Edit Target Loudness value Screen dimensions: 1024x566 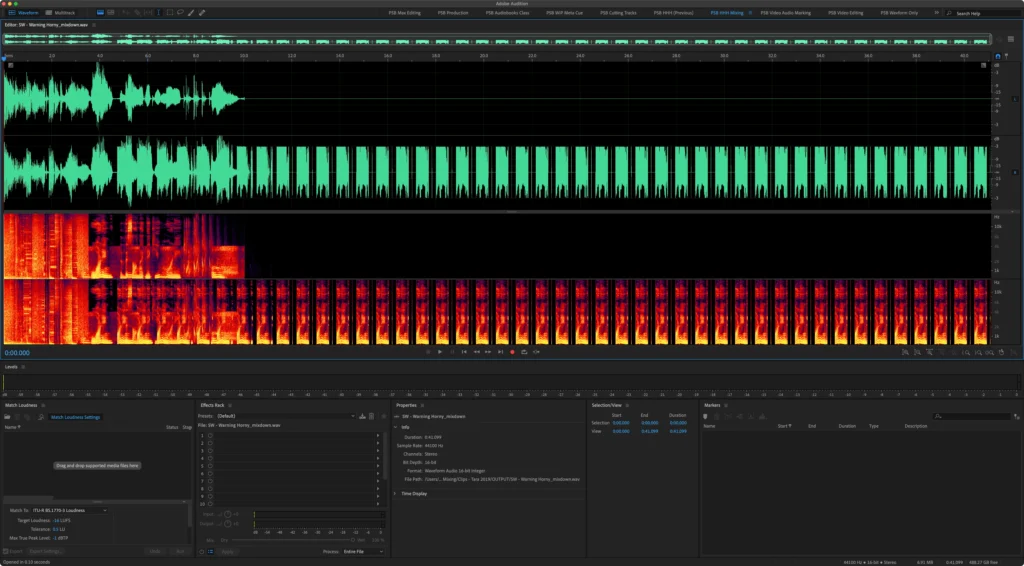pyautogui.click(x=56, y=520)
